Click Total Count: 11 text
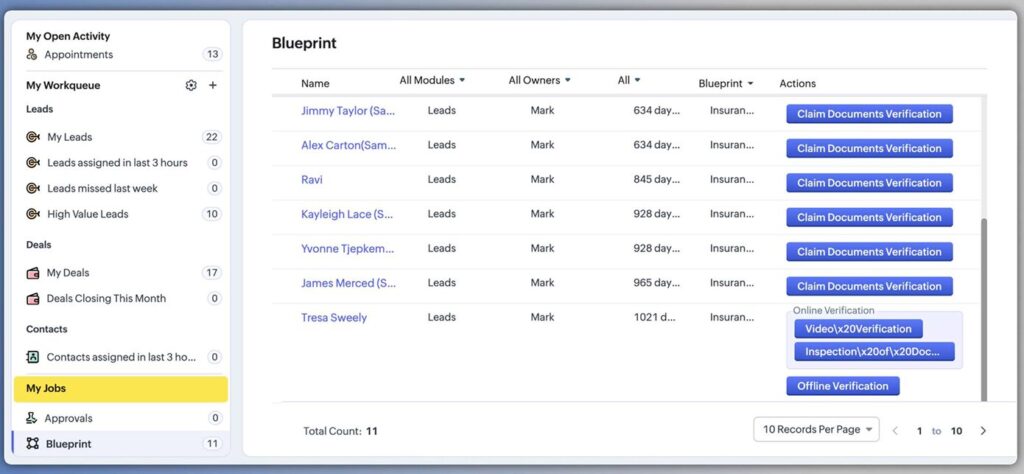The height and width of the screenshot is (474, 1024). coord(340,431)
